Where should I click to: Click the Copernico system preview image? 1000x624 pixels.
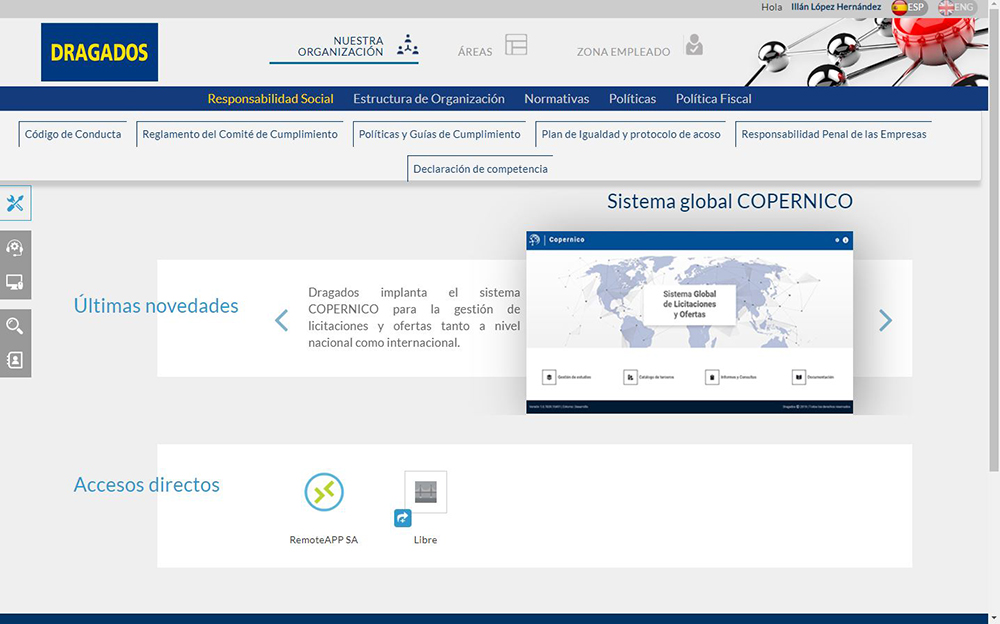point(689,322)
